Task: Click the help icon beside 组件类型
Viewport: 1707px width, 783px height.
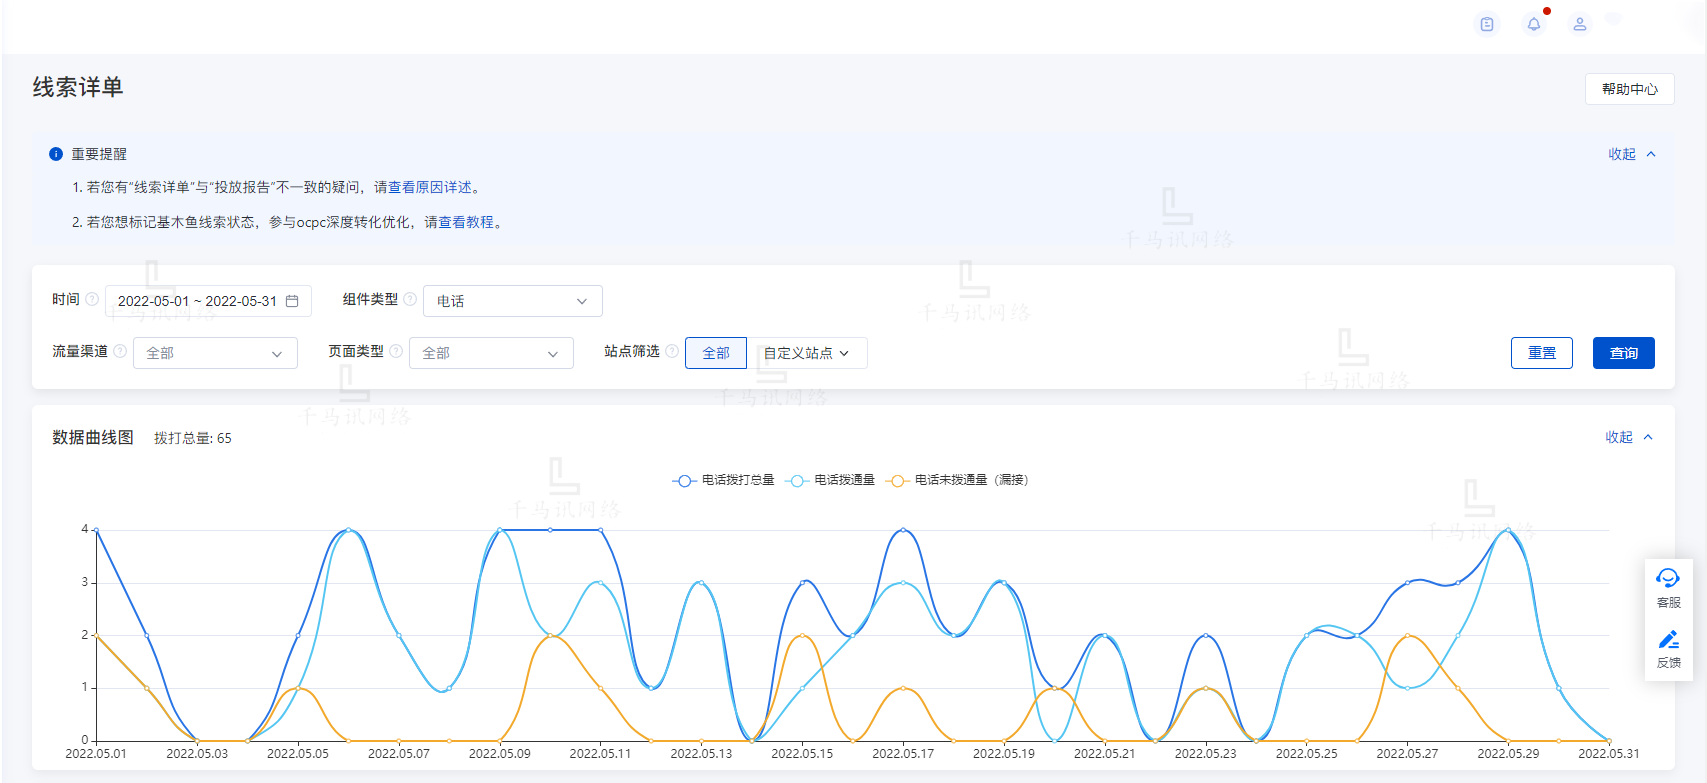Action: click(410, 299)
